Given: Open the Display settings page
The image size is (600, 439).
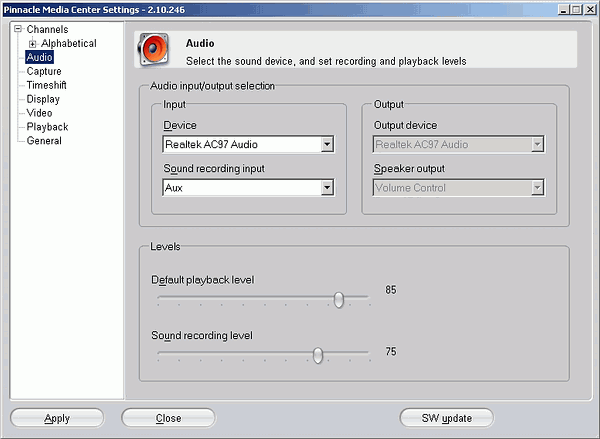Looking at the screenshot, I should click(43, 99).
